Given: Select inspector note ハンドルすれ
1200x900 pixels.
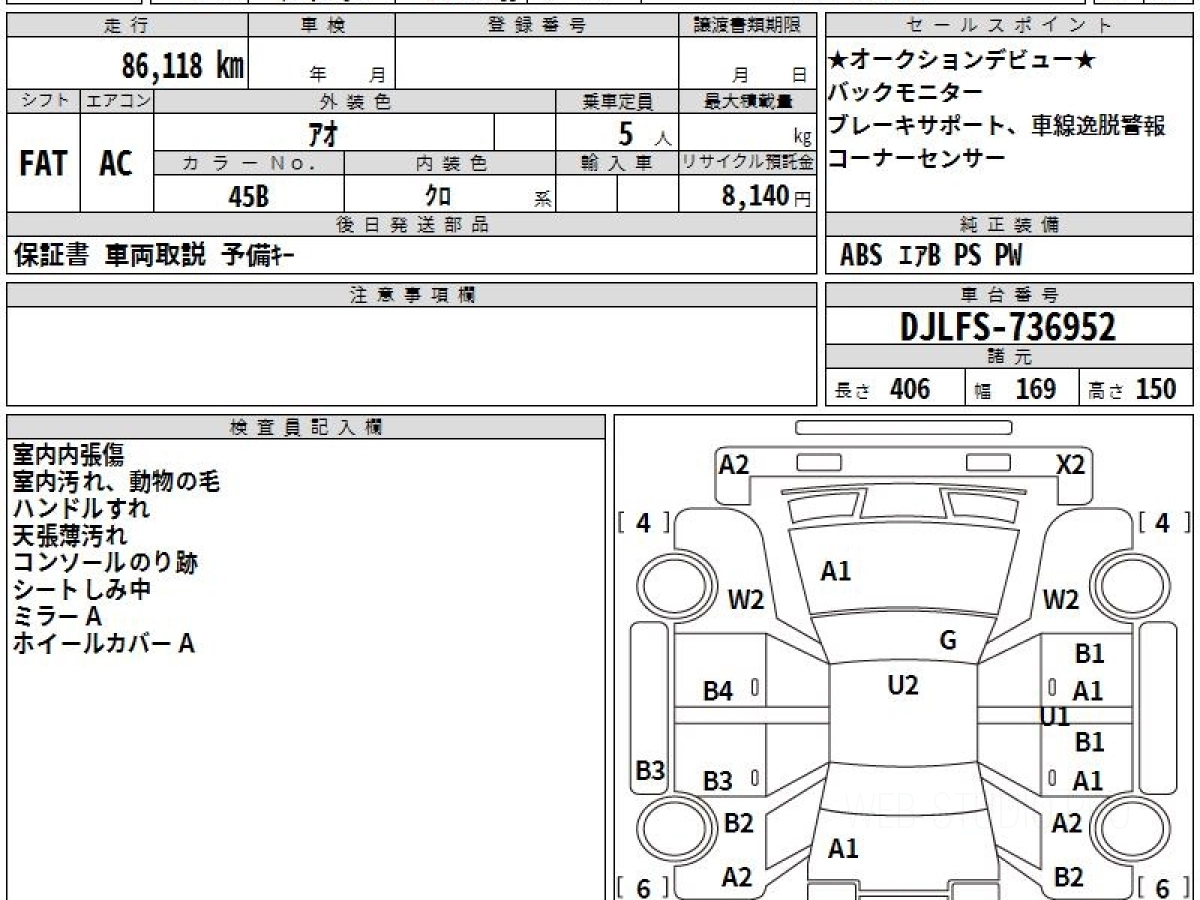Looking at the screenshot, I should (81, 508).
